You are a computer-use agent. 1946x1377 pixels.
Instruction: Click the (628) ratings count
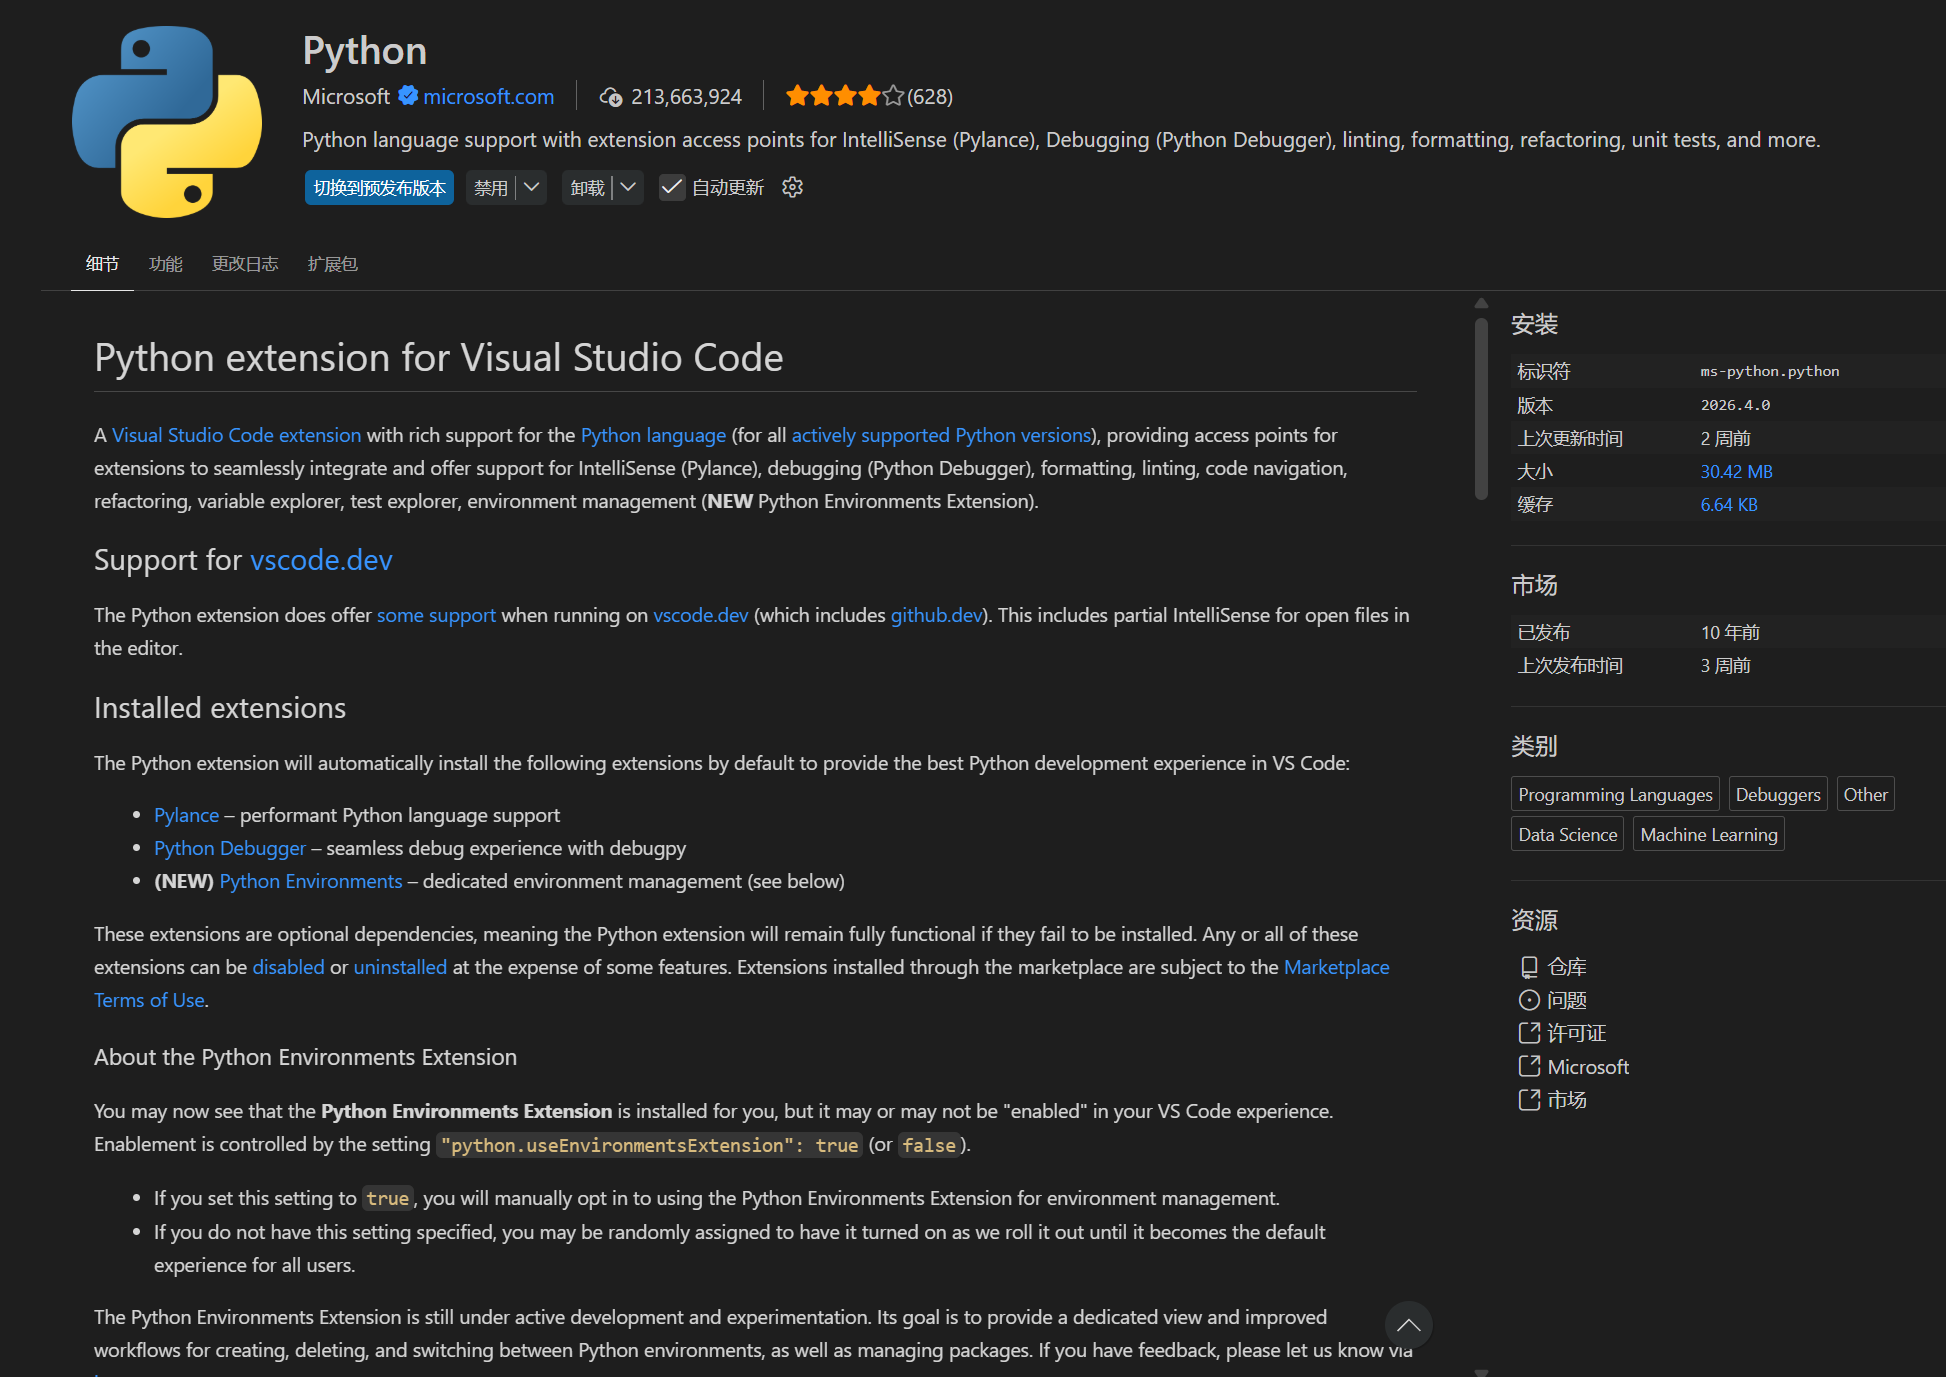(x=930, y=97)
